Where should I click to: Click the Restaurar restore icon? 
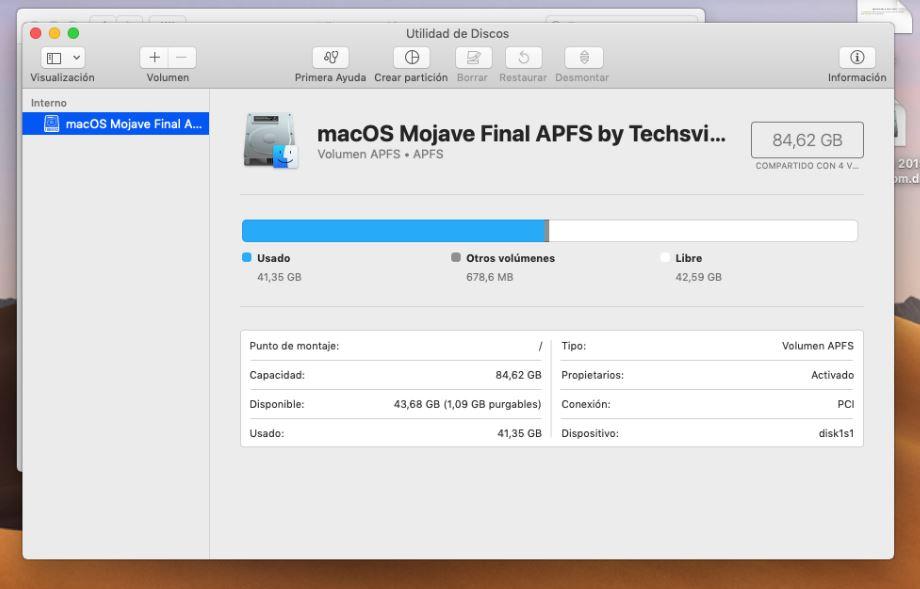click(523, 57)
